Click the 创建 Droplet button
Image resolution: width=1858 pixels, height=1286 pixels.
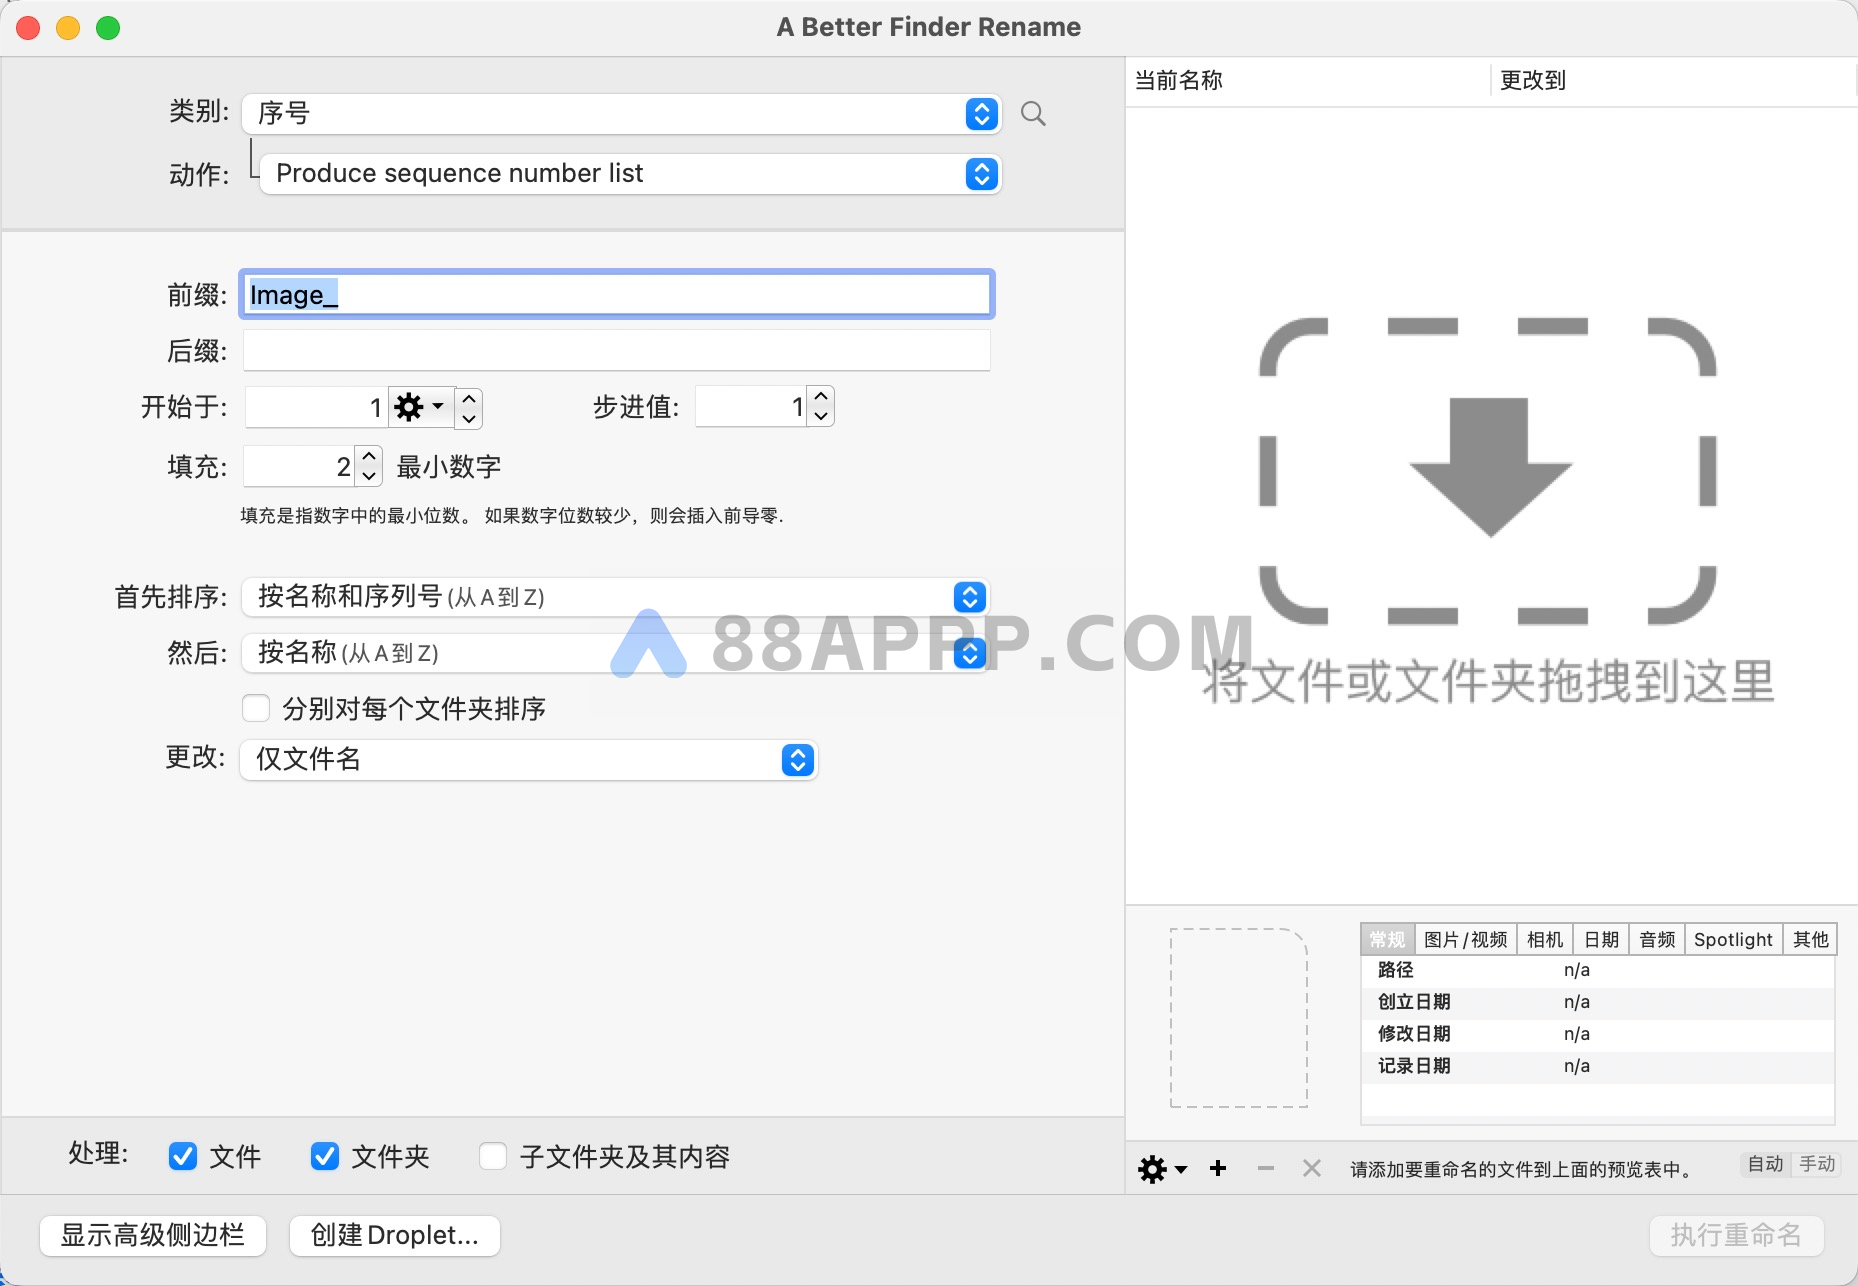pos(394,1235)
